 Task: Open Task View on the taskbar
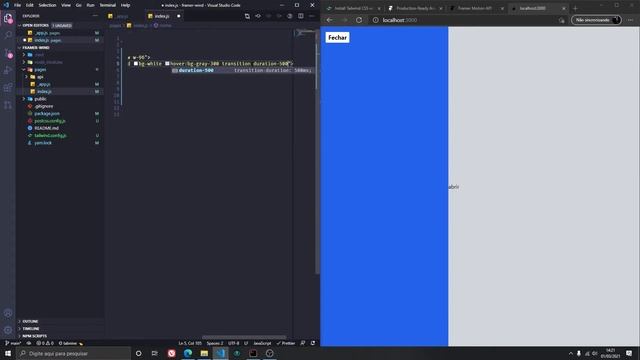(x=155, y=353)
